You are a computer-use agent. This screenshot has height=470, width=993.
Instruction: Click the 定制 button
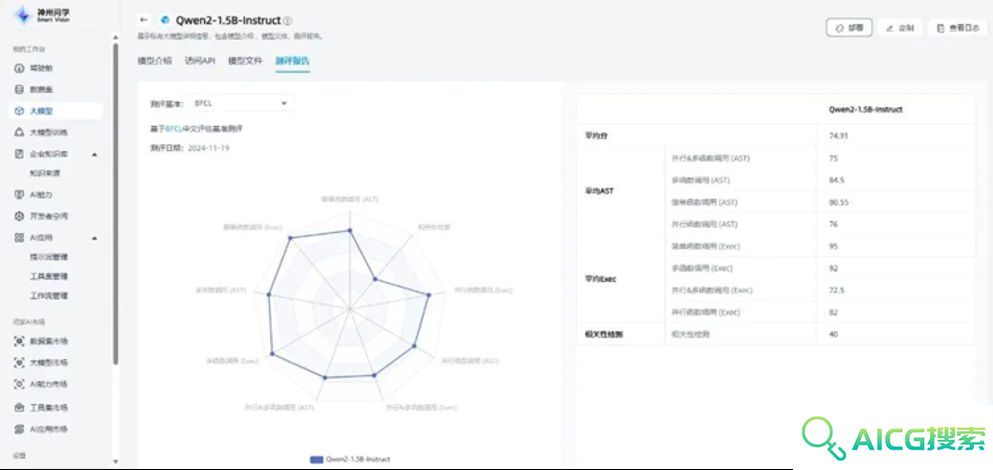click(x=900, y=28)
